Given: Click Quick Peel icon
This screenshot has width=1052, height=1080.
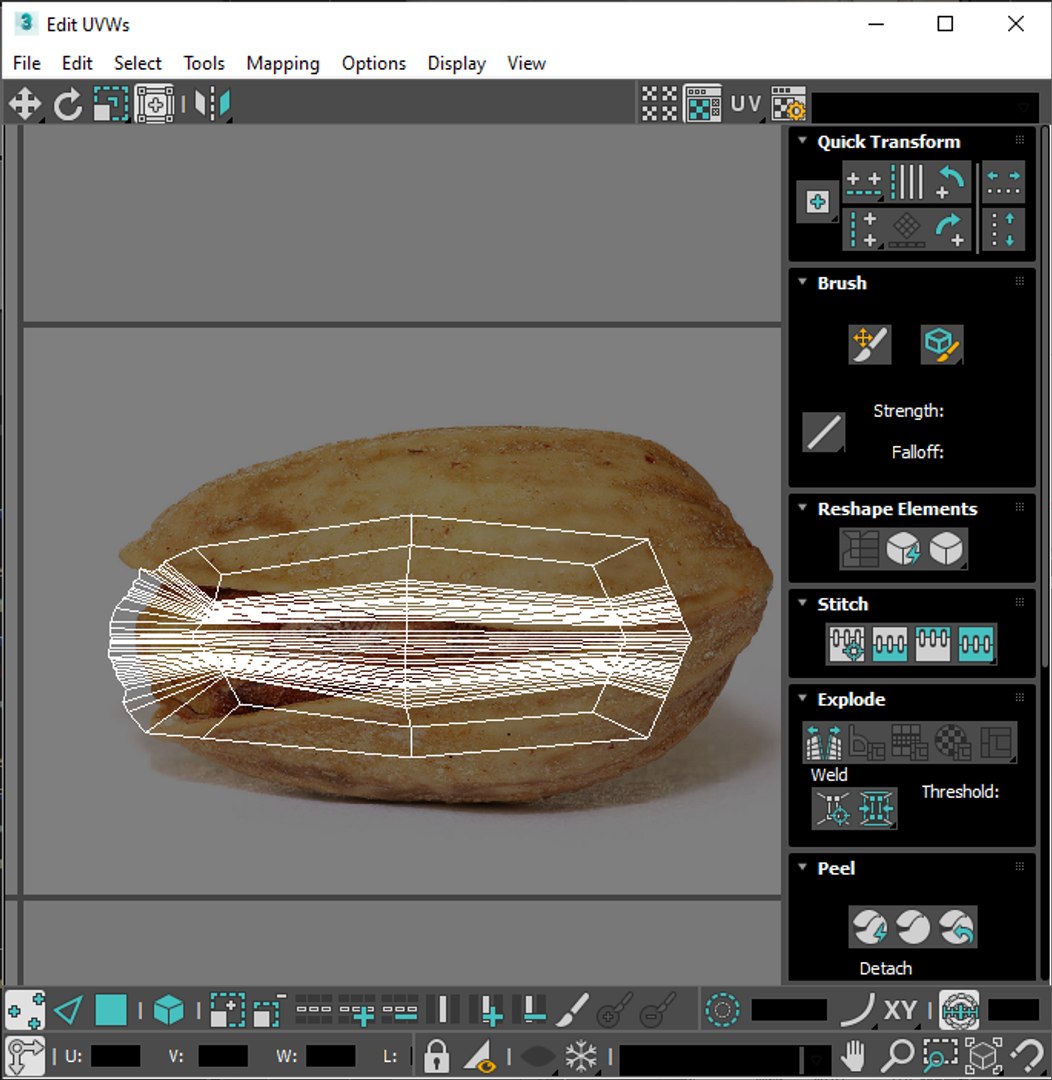Looking at the screenshot, I should pos(869,927).
